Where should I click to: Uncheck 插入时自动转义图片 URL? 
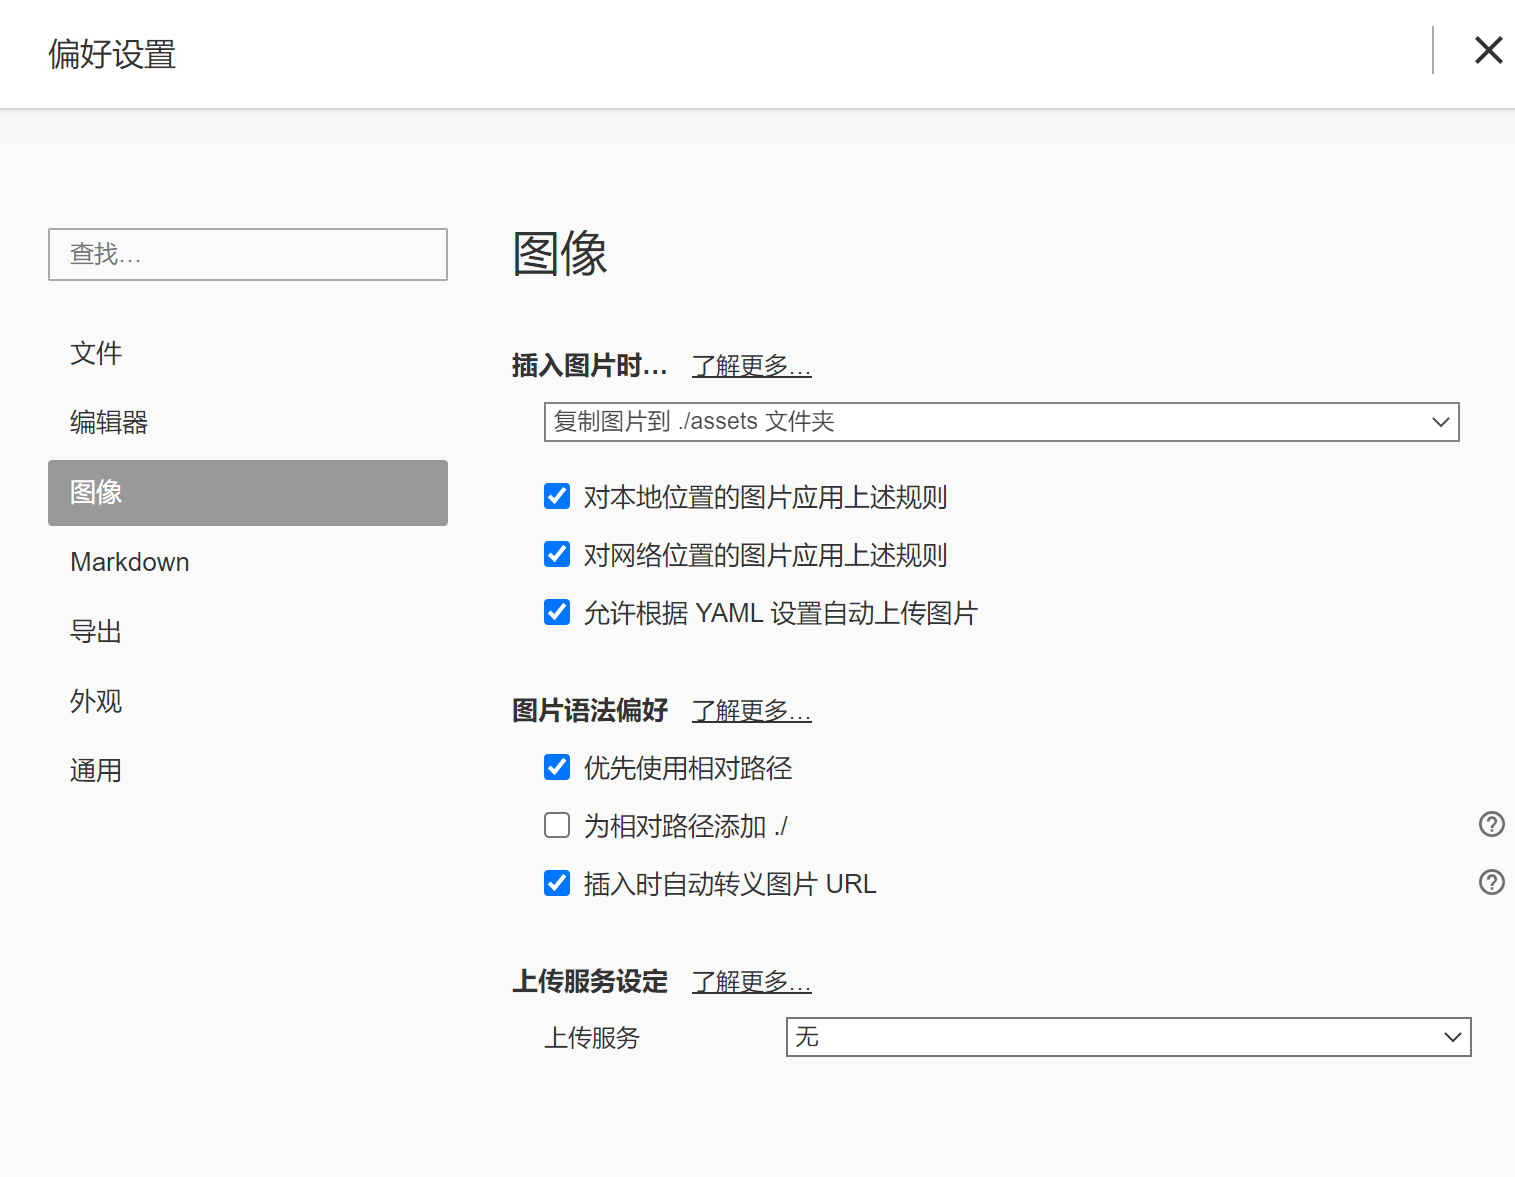557,883
